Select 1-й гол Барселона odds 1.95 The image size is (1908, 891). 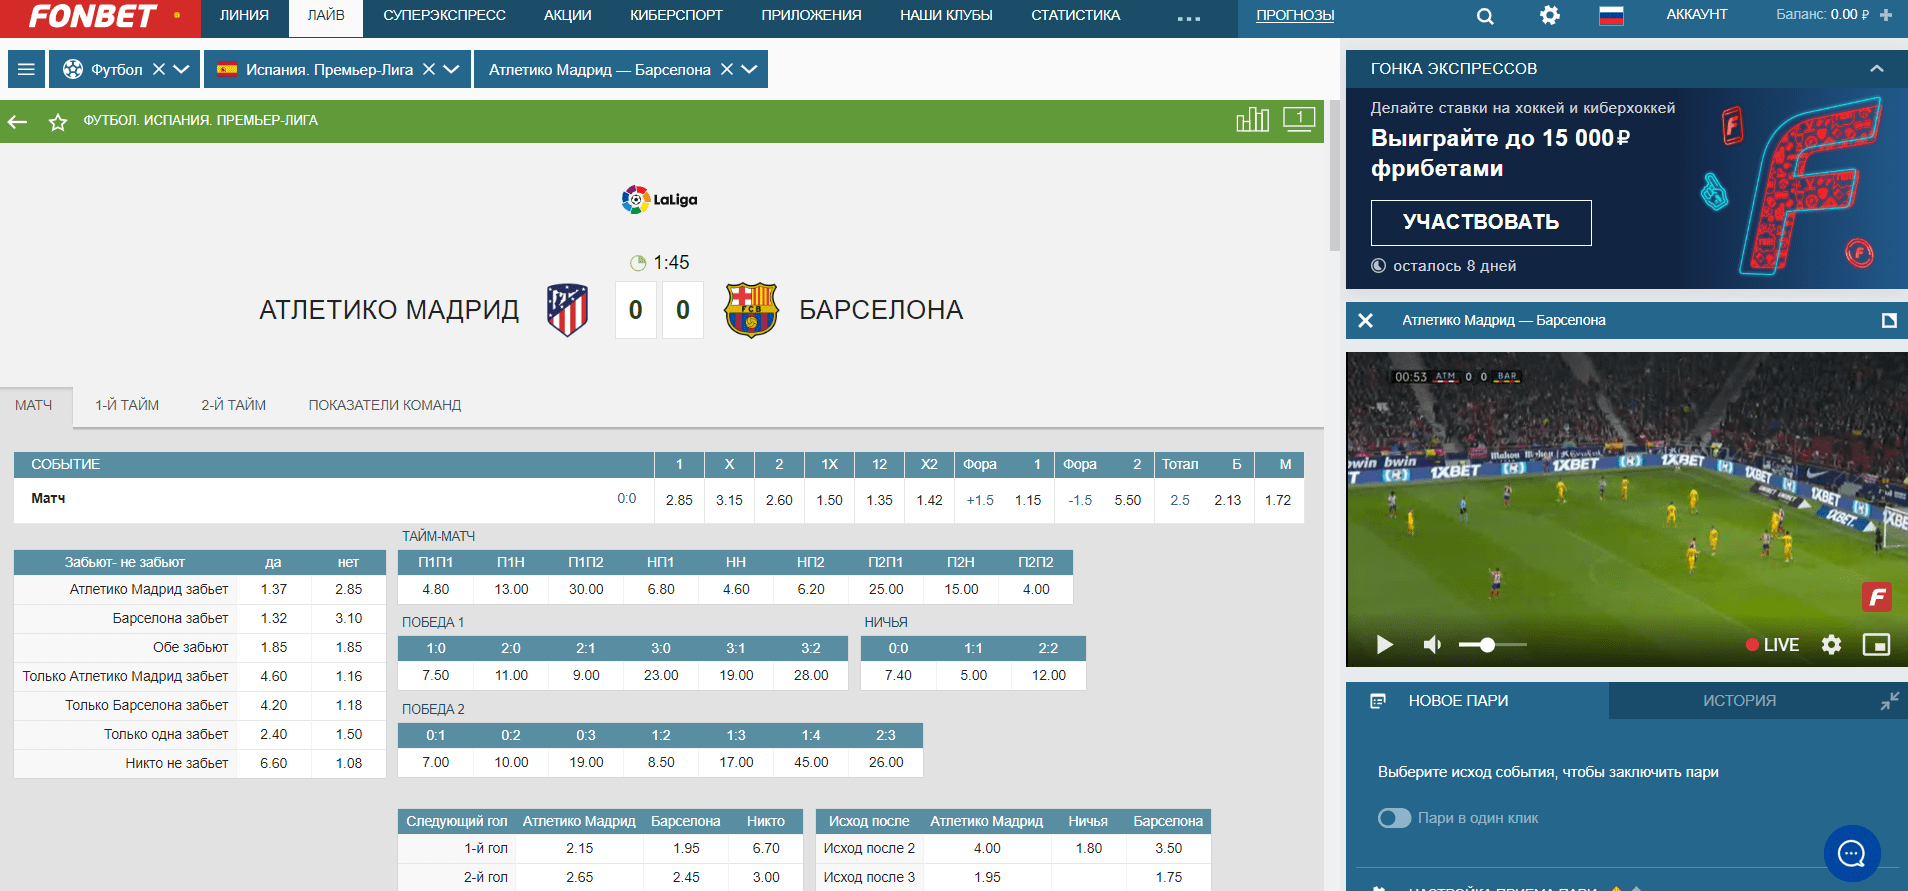[x=686, y=848]
